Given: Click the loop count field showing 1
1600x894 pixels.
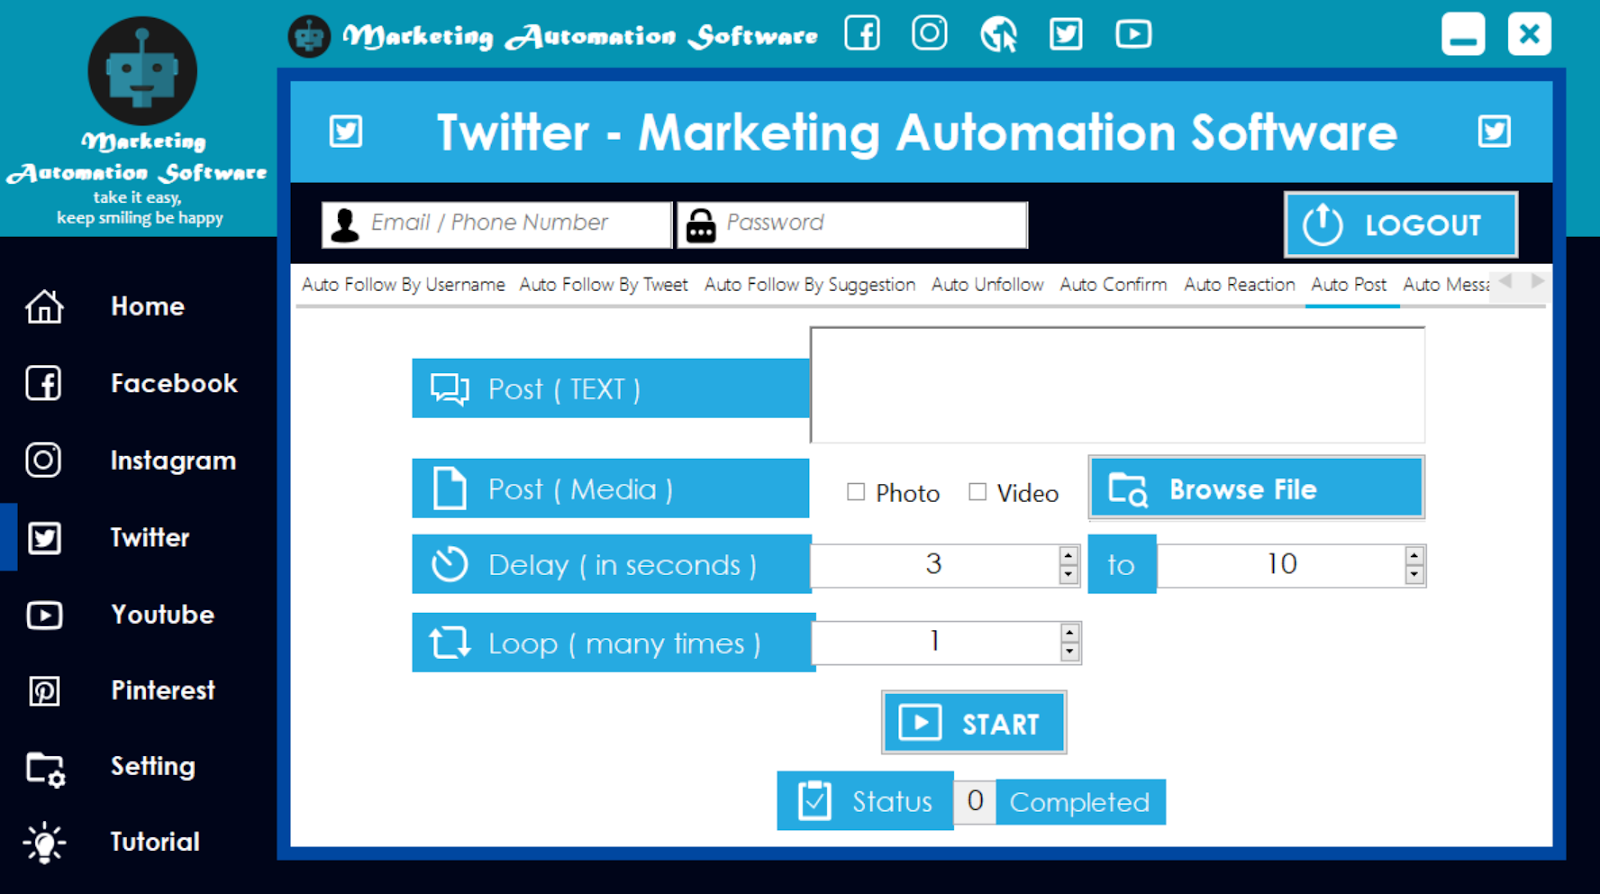Looking at the screenshot, I should 935,642.
